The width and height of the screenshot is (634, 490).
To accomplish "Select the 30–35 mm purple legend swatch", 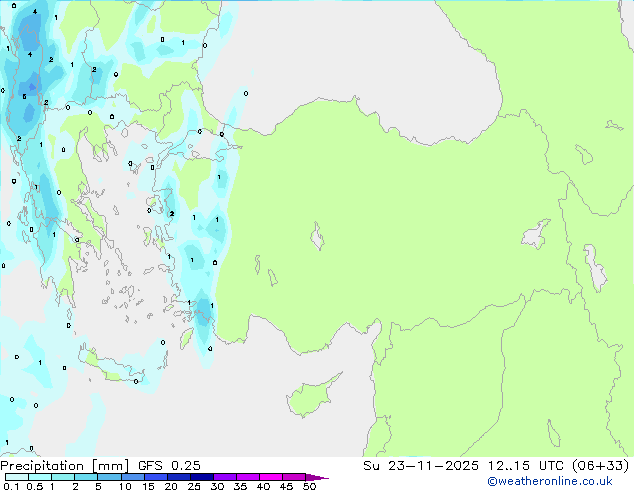I will (224, 477).
